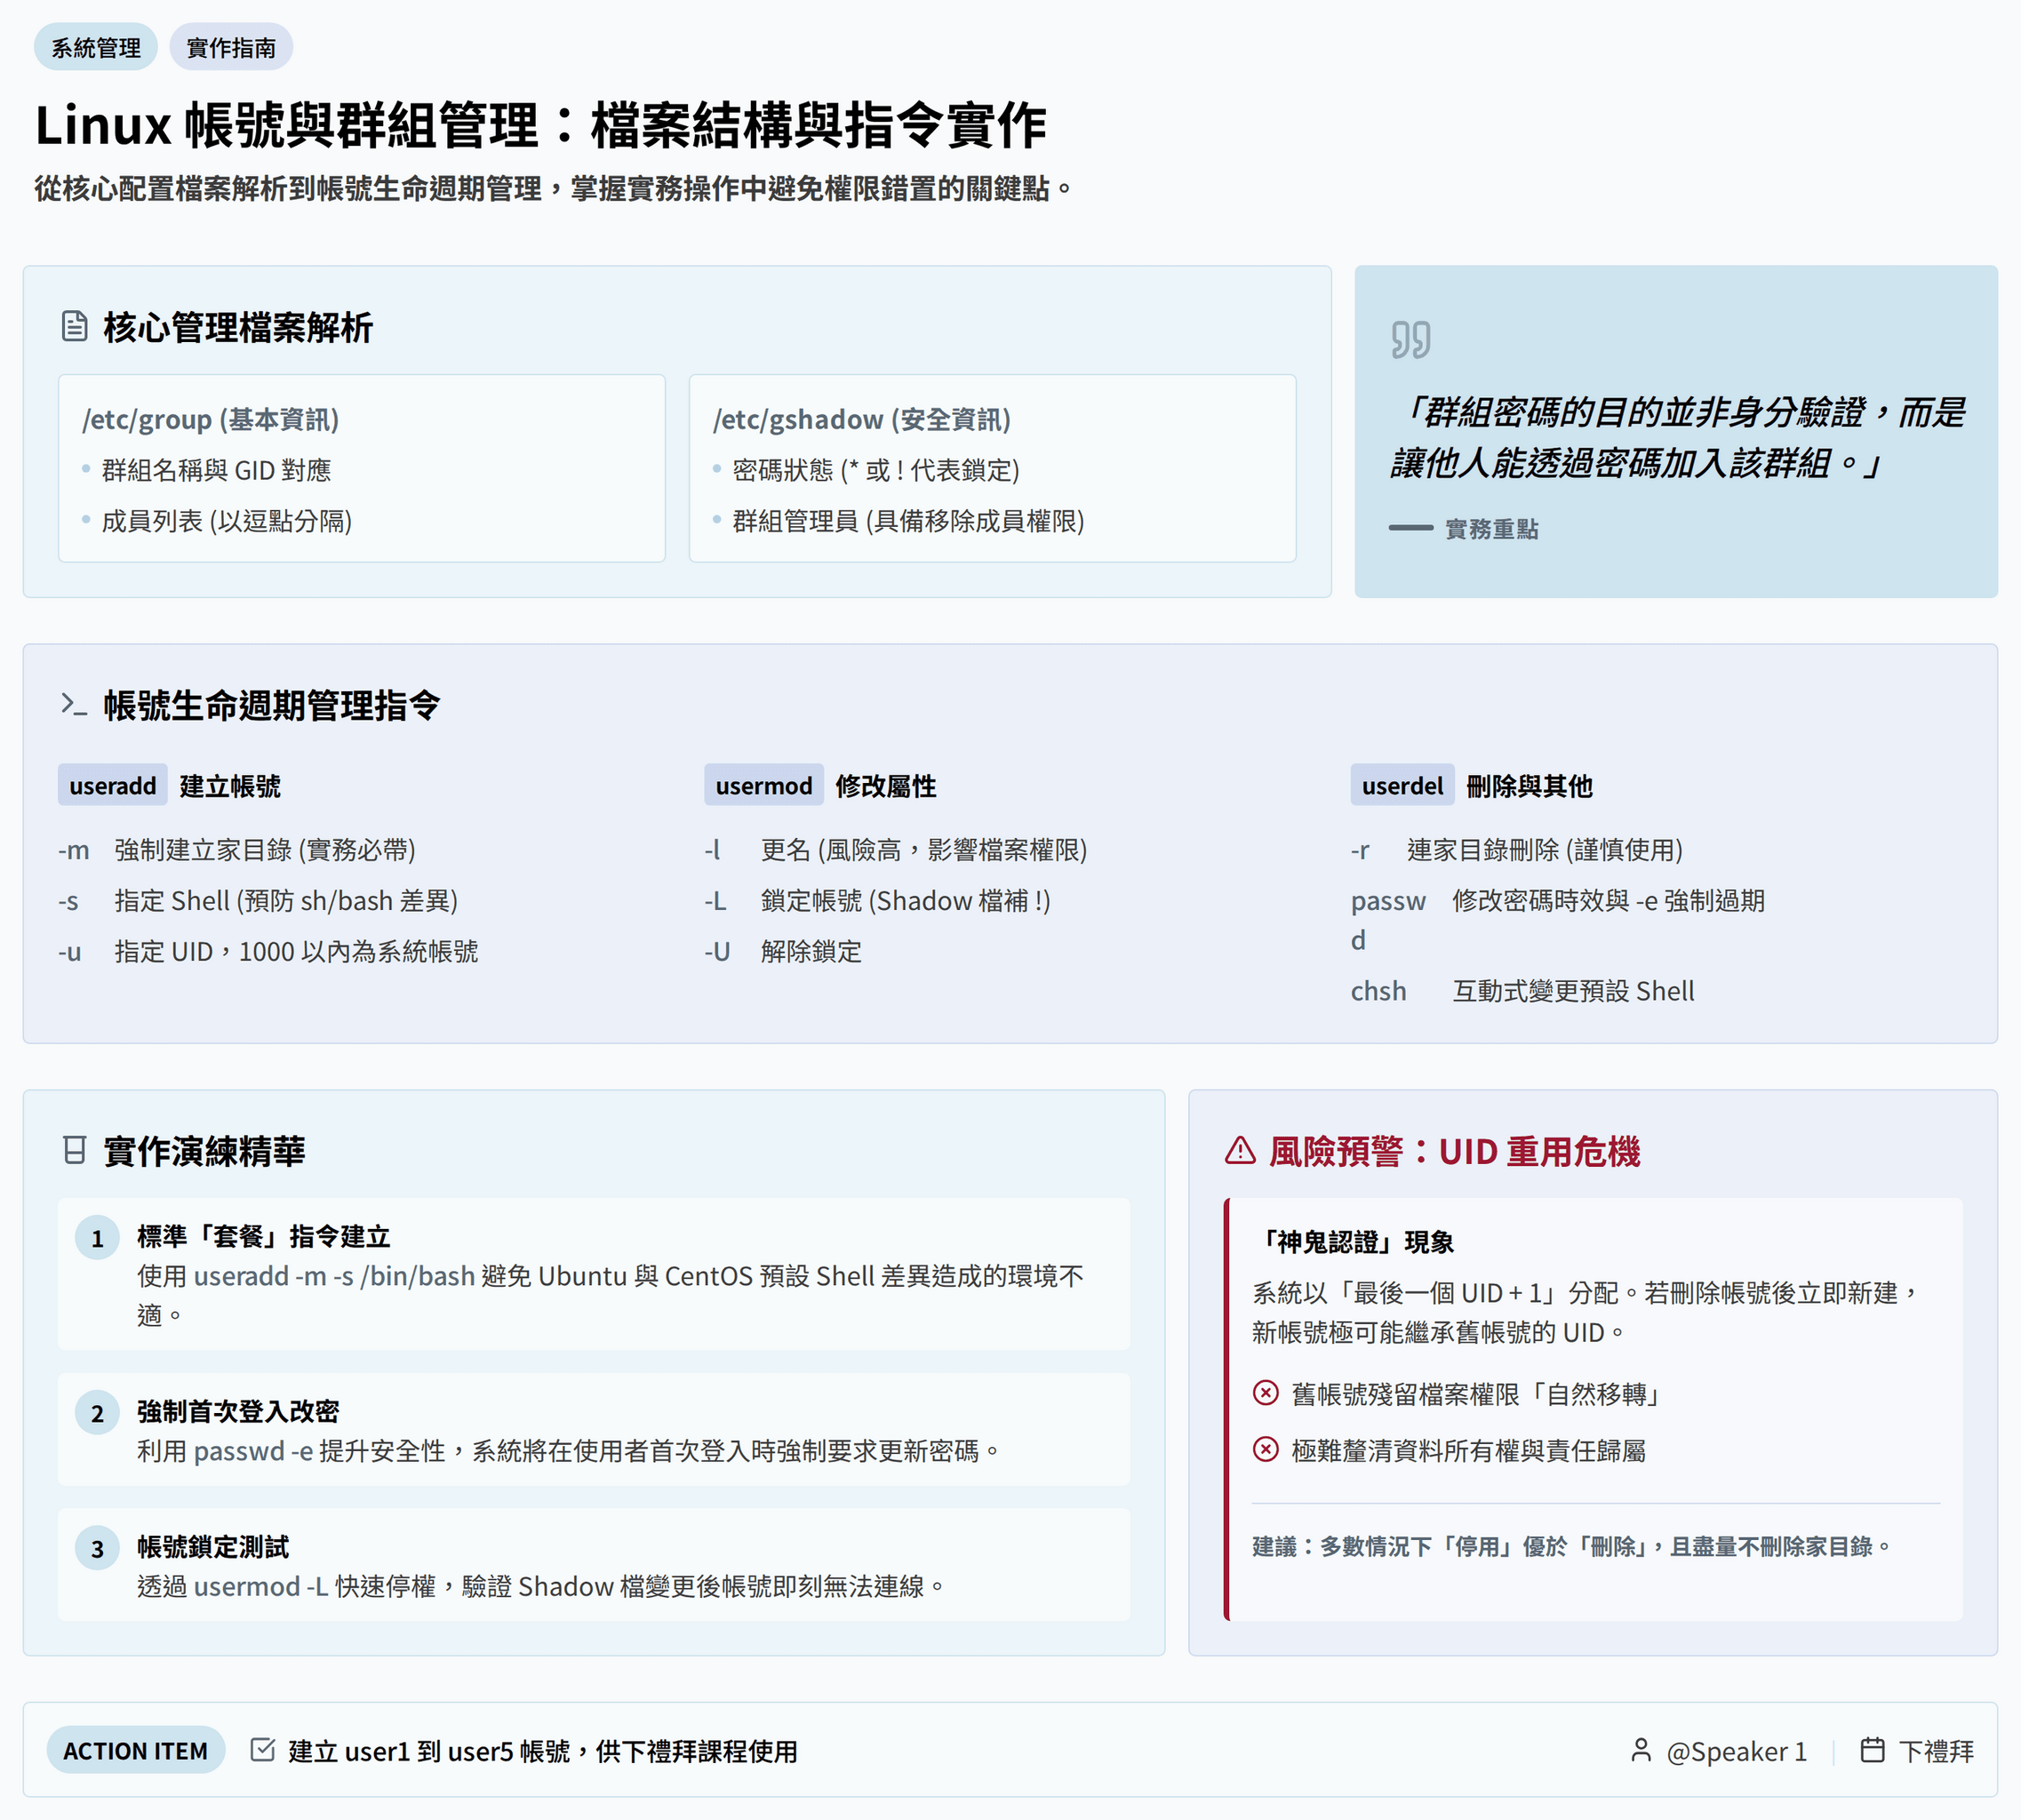Screen dimensions: 2021x1820
Task: Click the @Speaker 1 assignee text
Action: [1736, 1751]
